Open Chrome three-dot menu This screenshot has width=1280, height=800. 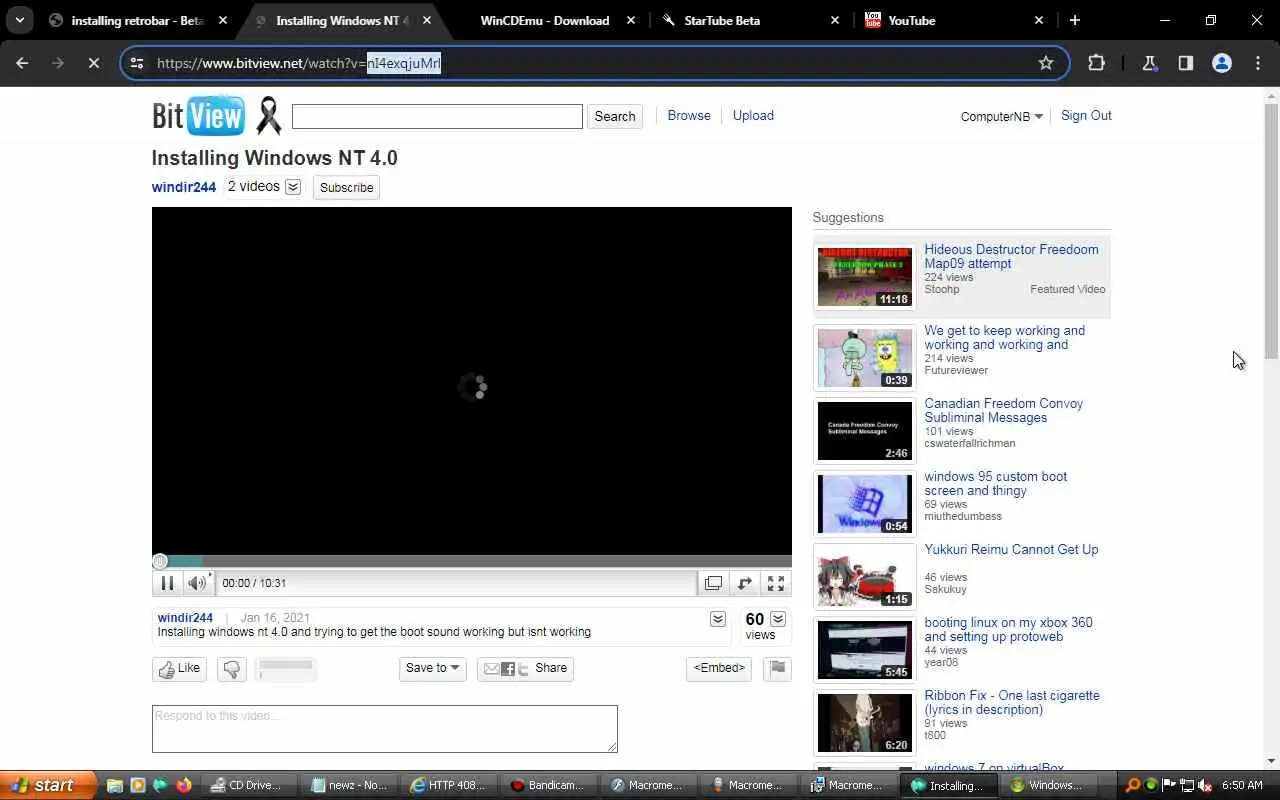click(1258, 63)
